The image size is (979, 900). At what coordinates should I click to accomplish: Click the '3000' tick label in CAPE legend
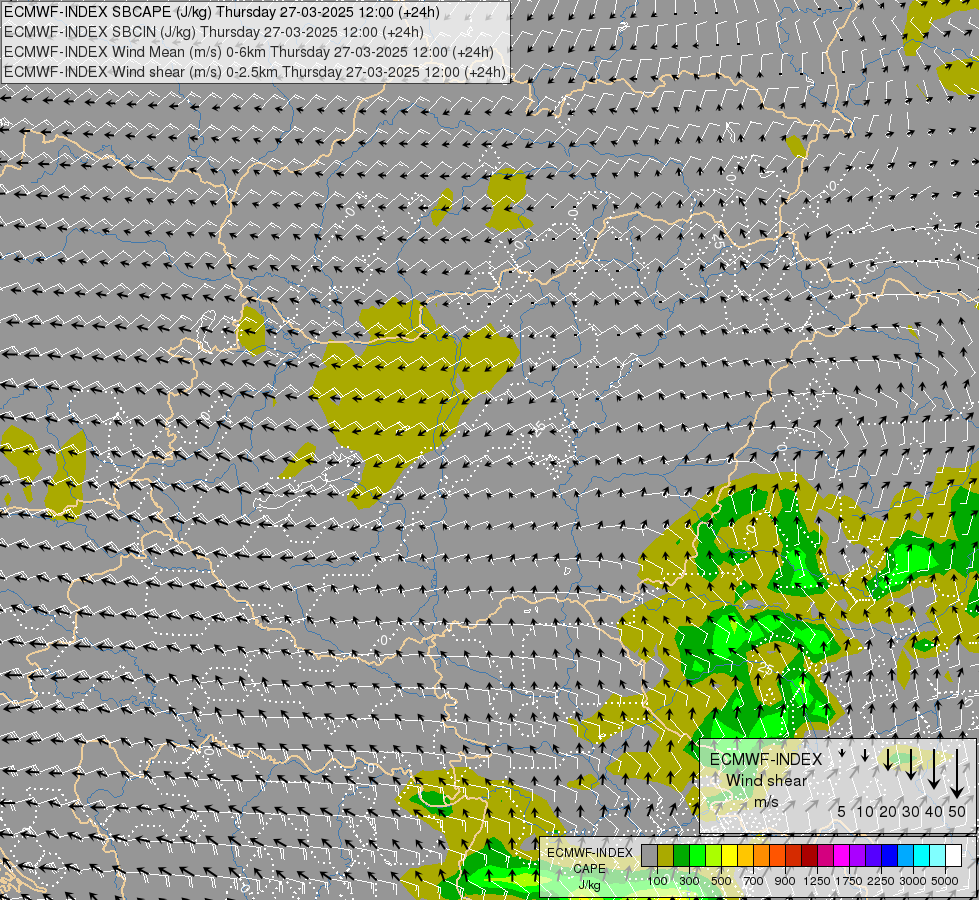pyautogui.click(x=913, y=881)
